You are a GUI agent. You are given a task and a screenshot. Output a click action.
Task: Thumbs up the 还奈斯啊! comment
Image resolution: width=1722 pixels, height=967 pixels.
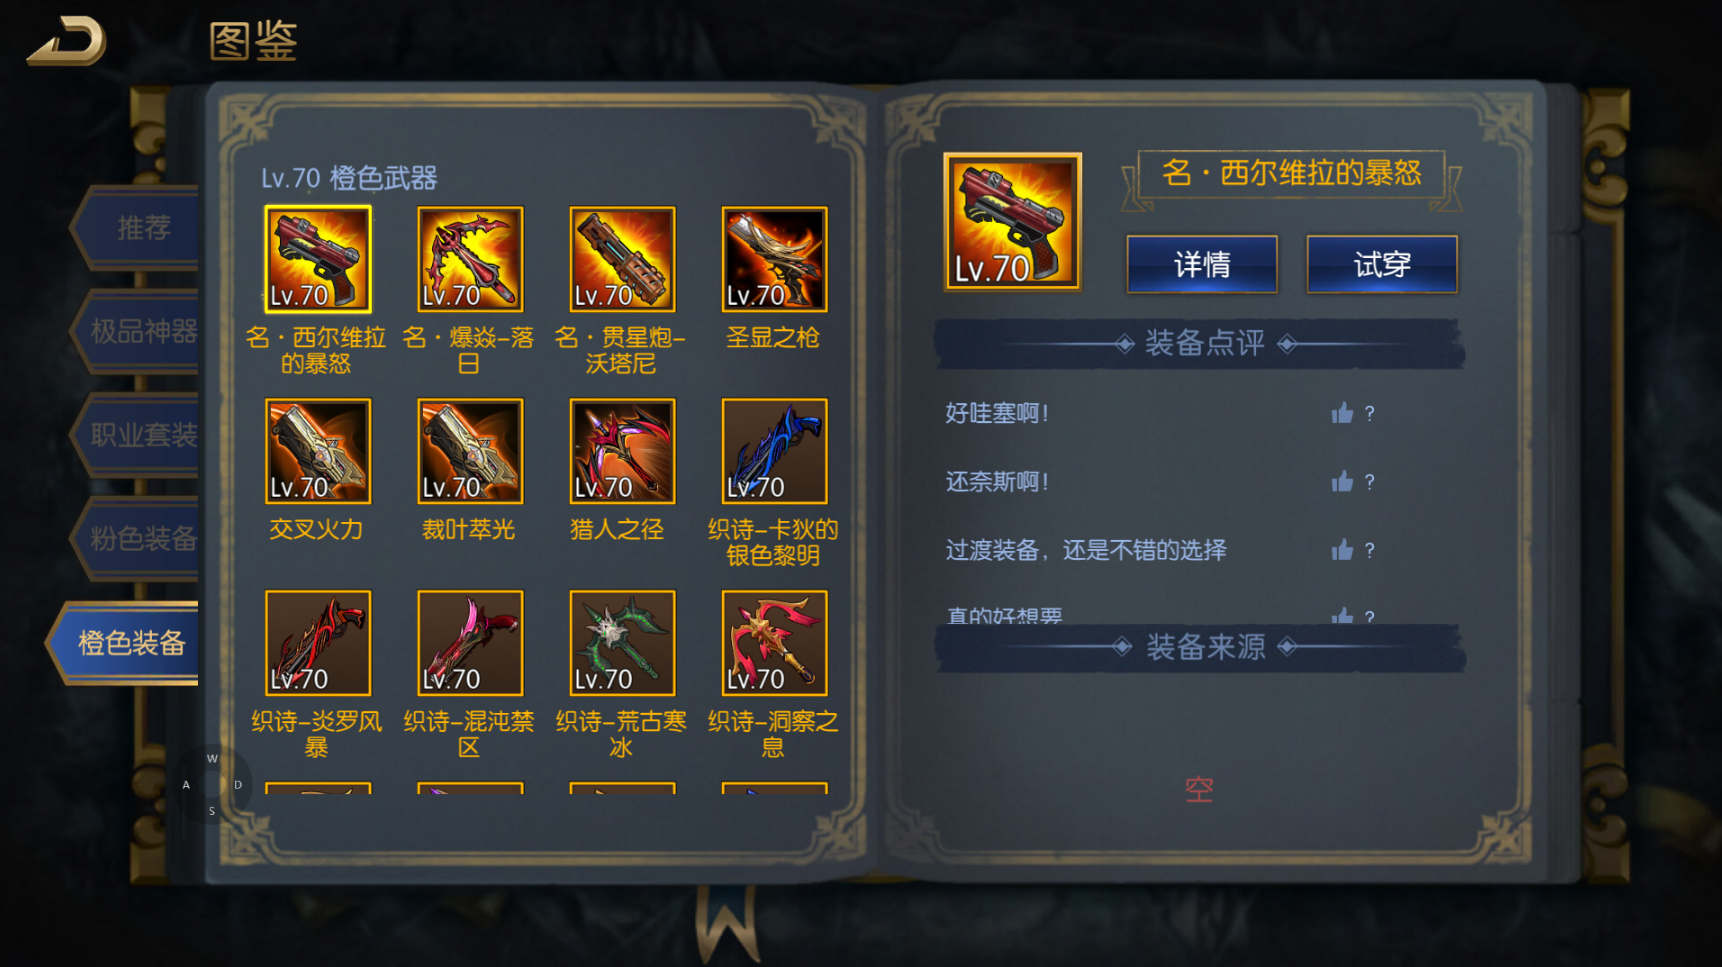1342,482
